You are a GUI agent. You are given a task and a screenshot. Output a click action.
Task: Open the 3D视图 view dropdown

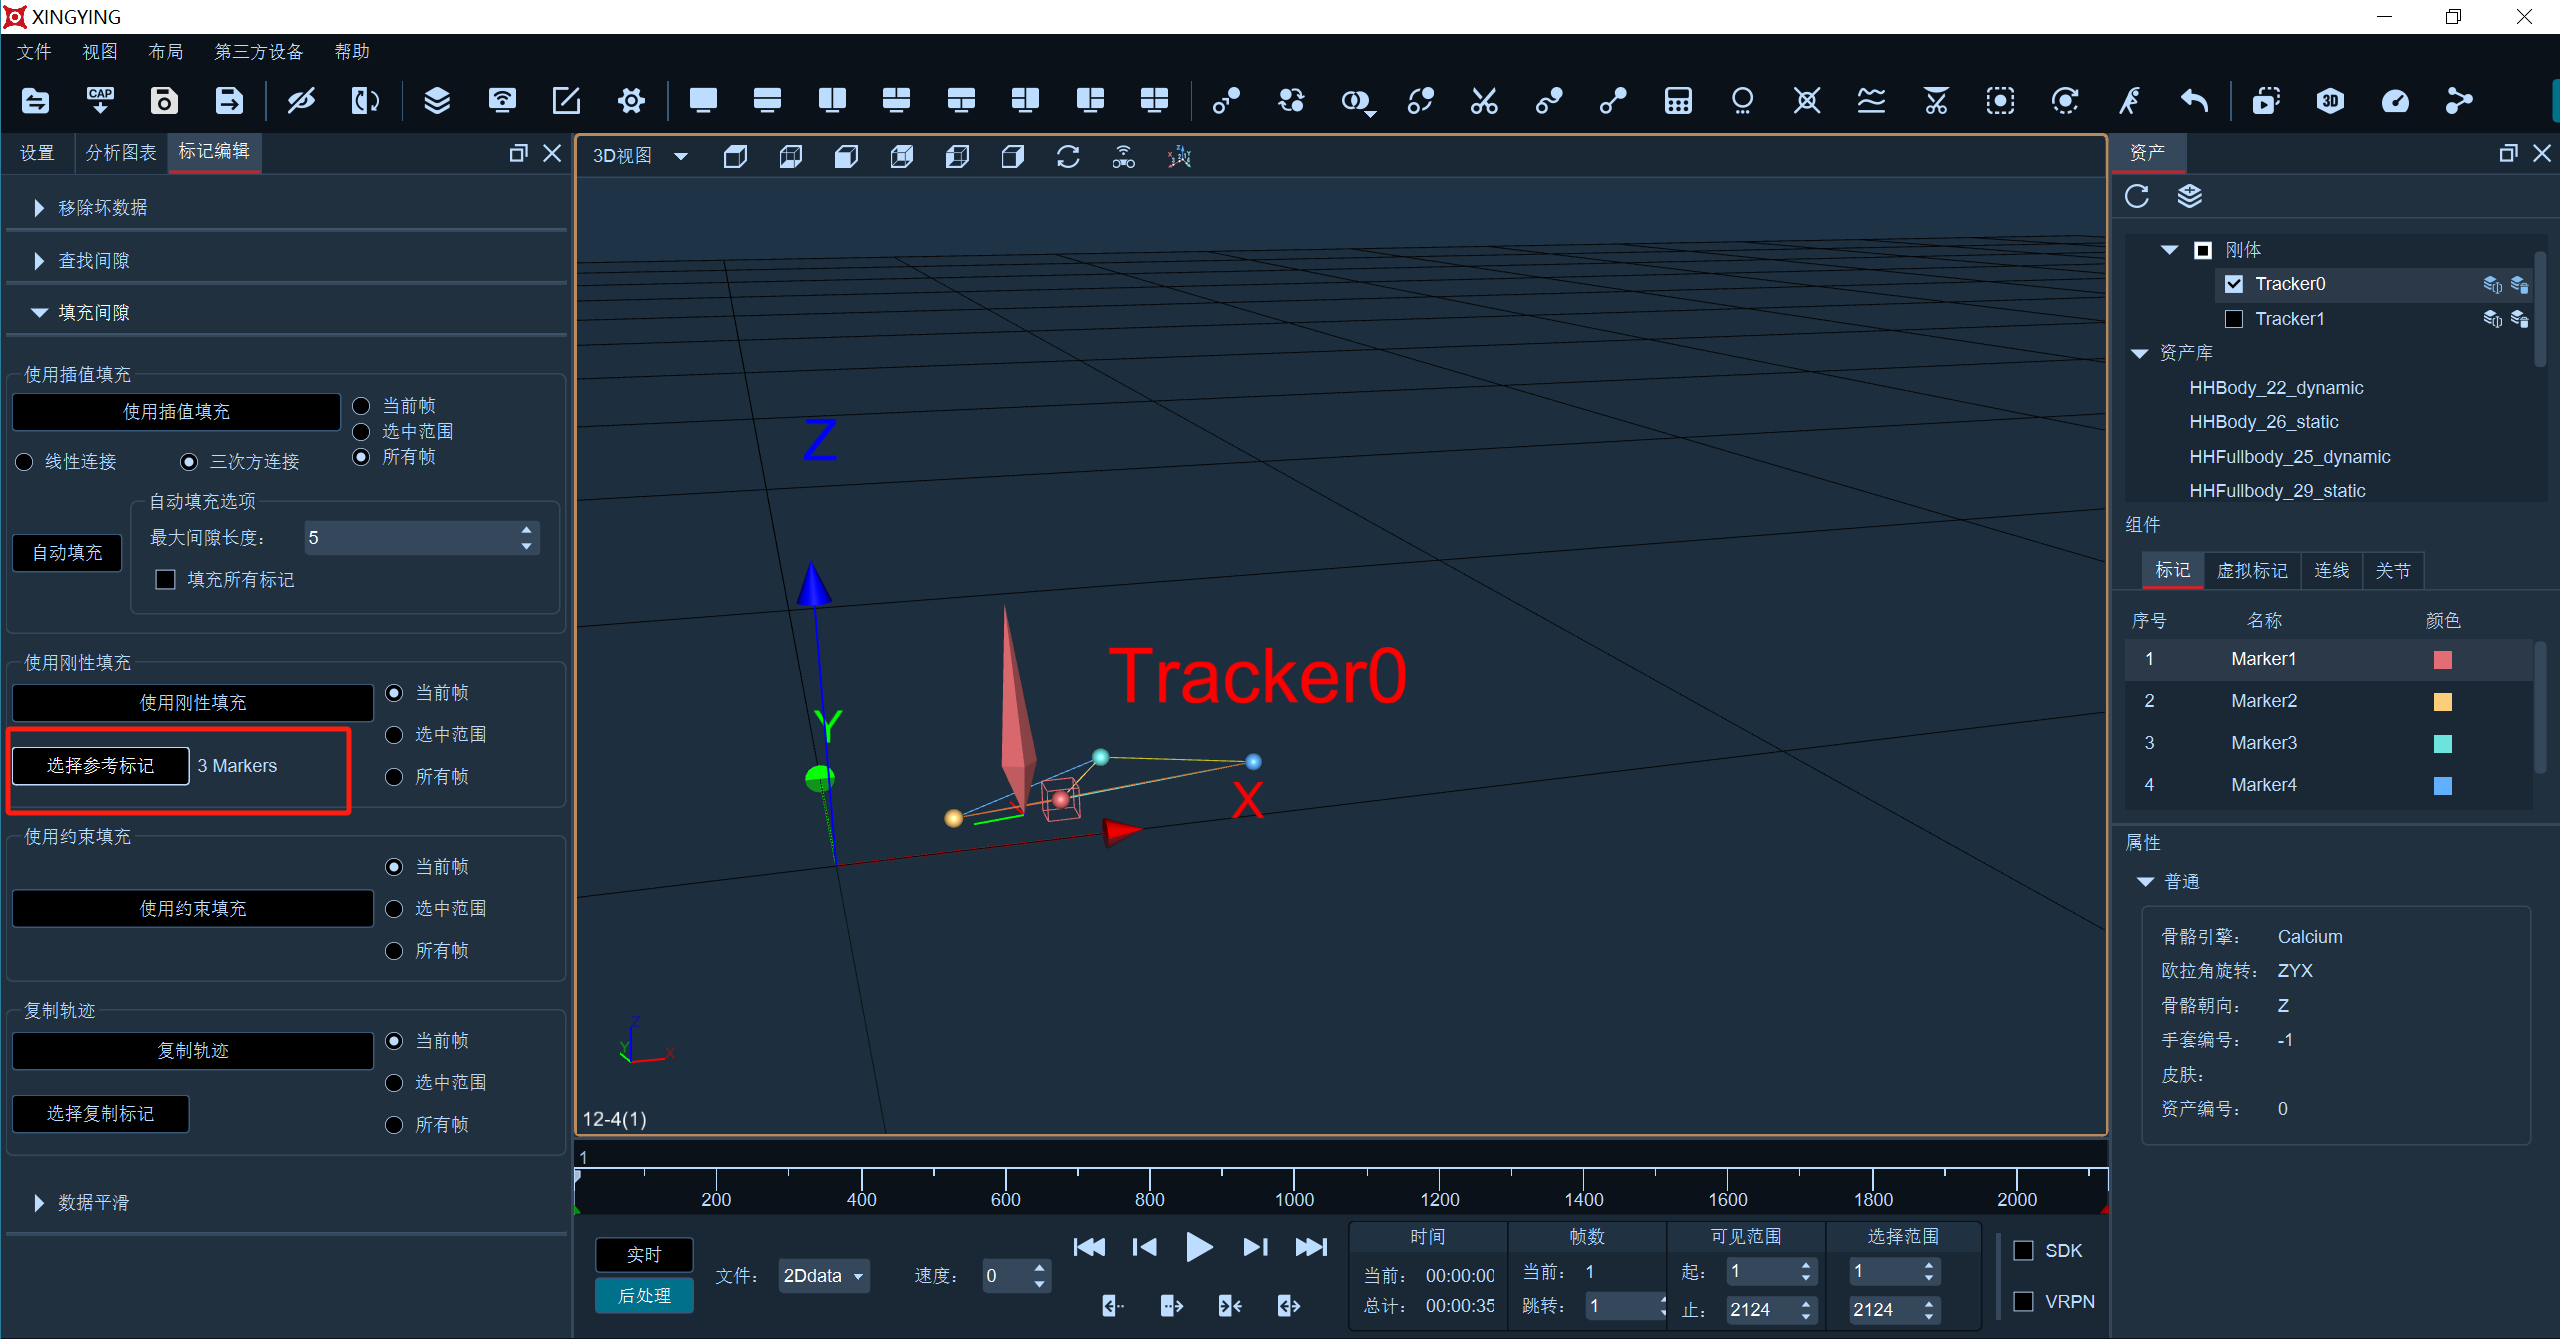pos(640,156)
